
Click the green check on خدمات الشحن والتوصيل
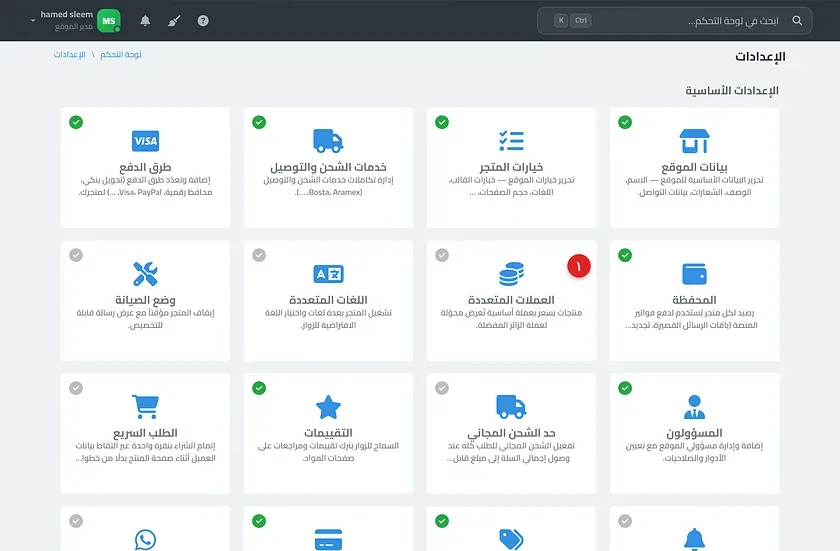pyautogui.click(x=259, y=122)
